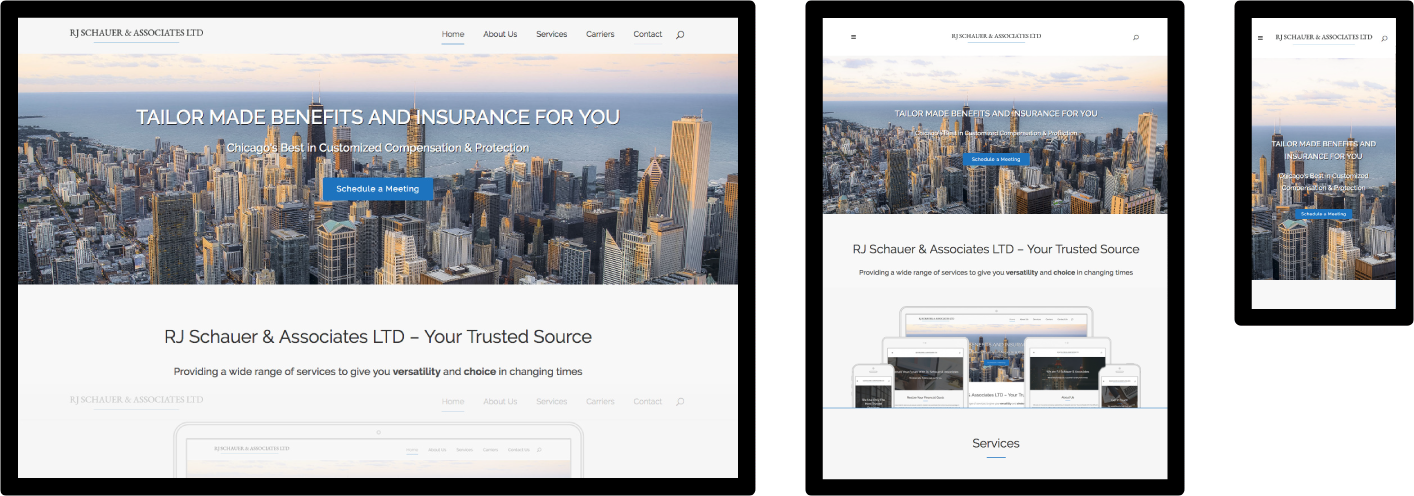Viewport: 1414px width, 496px height.
Task: Click the faded Services link in lower desktop nav
Action: 551,401
